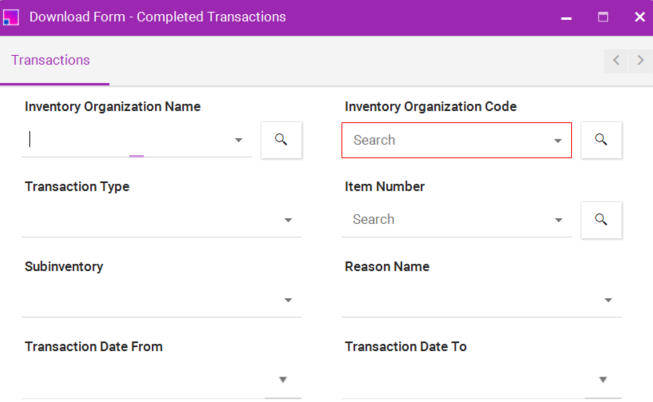Minimize the Download Form window
The image size is (653, 402).
pos(566,17)
